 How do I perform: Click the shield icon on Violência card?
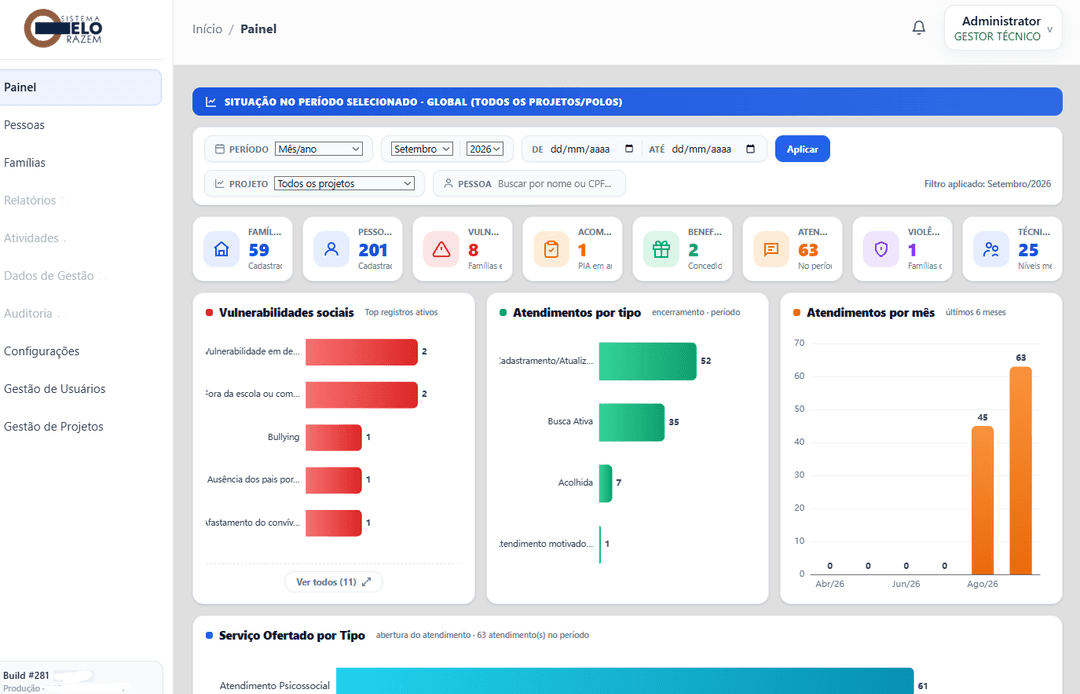click(881, 249)
